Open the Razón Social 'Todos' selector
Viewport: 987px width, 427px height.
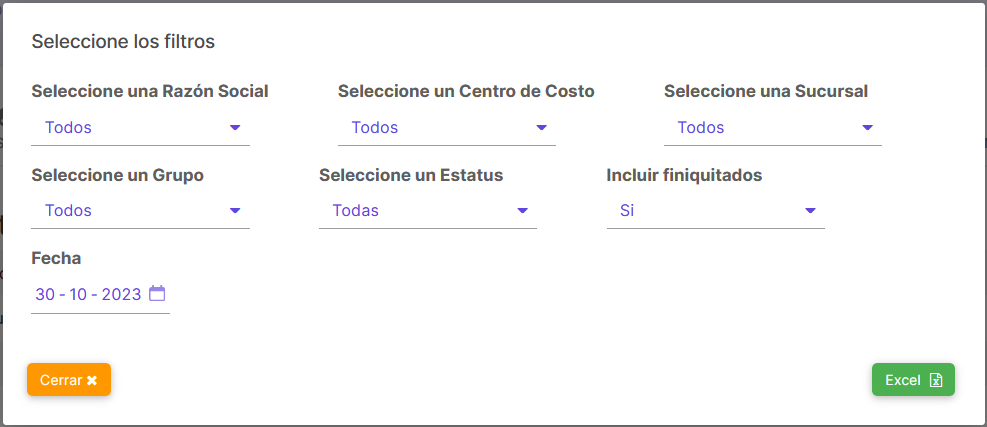tap(140, 128)
